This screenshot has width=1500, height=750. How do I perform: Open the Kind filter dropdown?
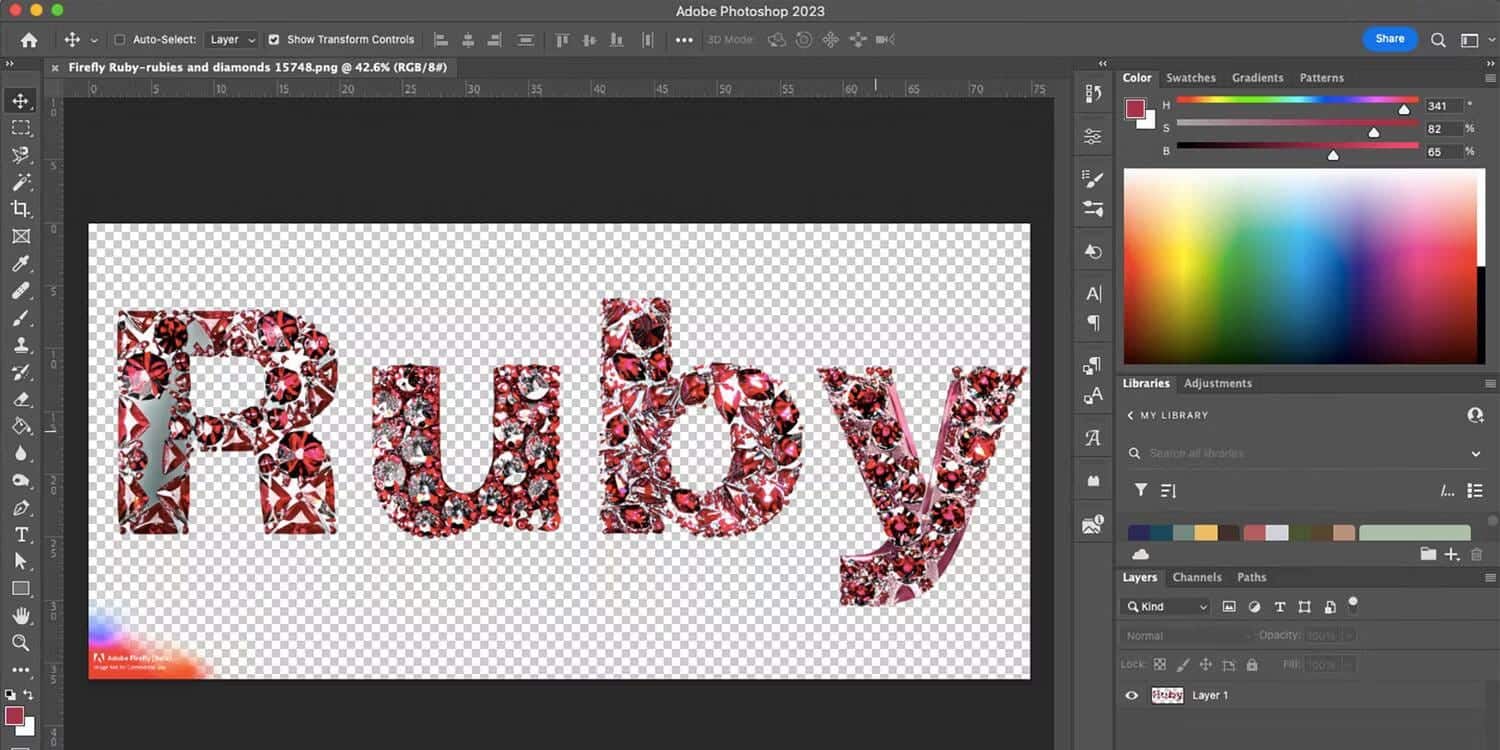click(1165, 606)
